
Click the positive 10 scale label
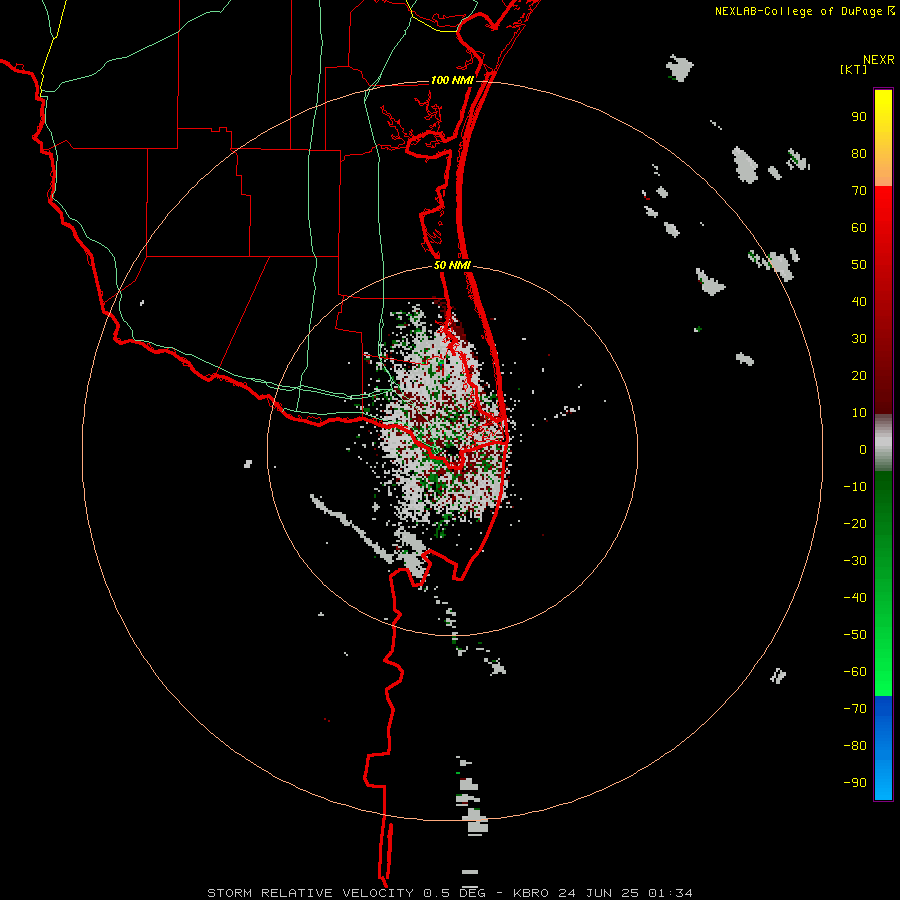[859, 413]
